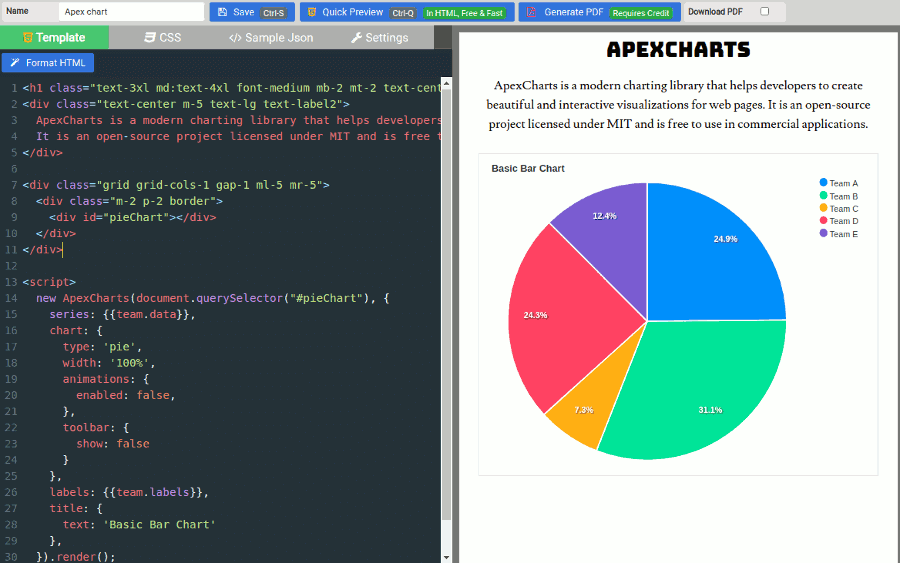
Task: Click code line 30 '}).render();'
Action: tap(76, 557)
